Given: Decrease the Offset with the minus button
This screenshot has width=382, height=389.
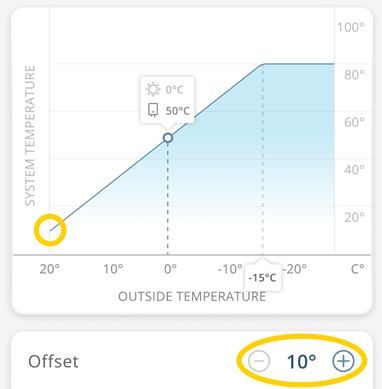Looking at the screenshot, I should coord(259,361).
